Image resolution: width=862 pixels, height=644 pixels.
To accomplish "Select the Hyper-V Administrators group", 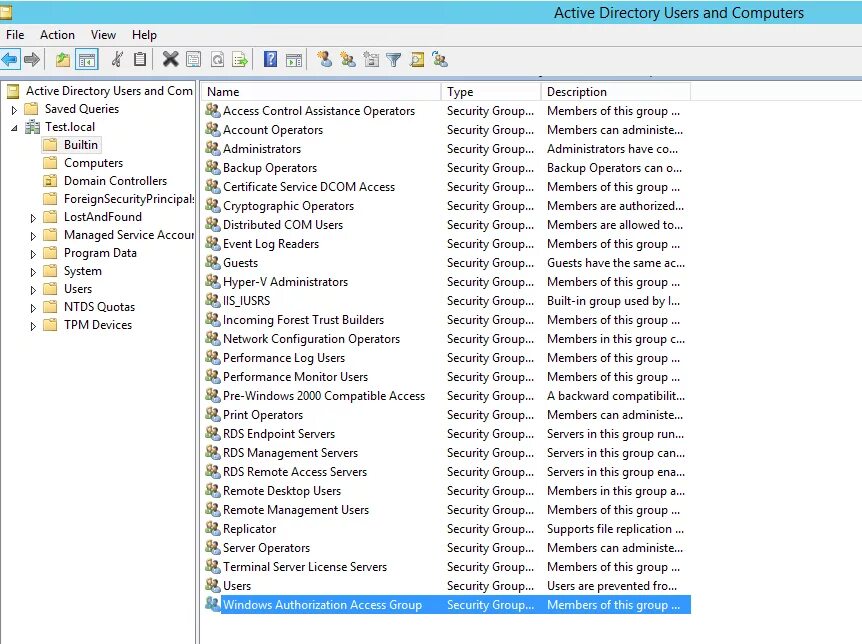I will pyautogui.click(x=285, y=282).
